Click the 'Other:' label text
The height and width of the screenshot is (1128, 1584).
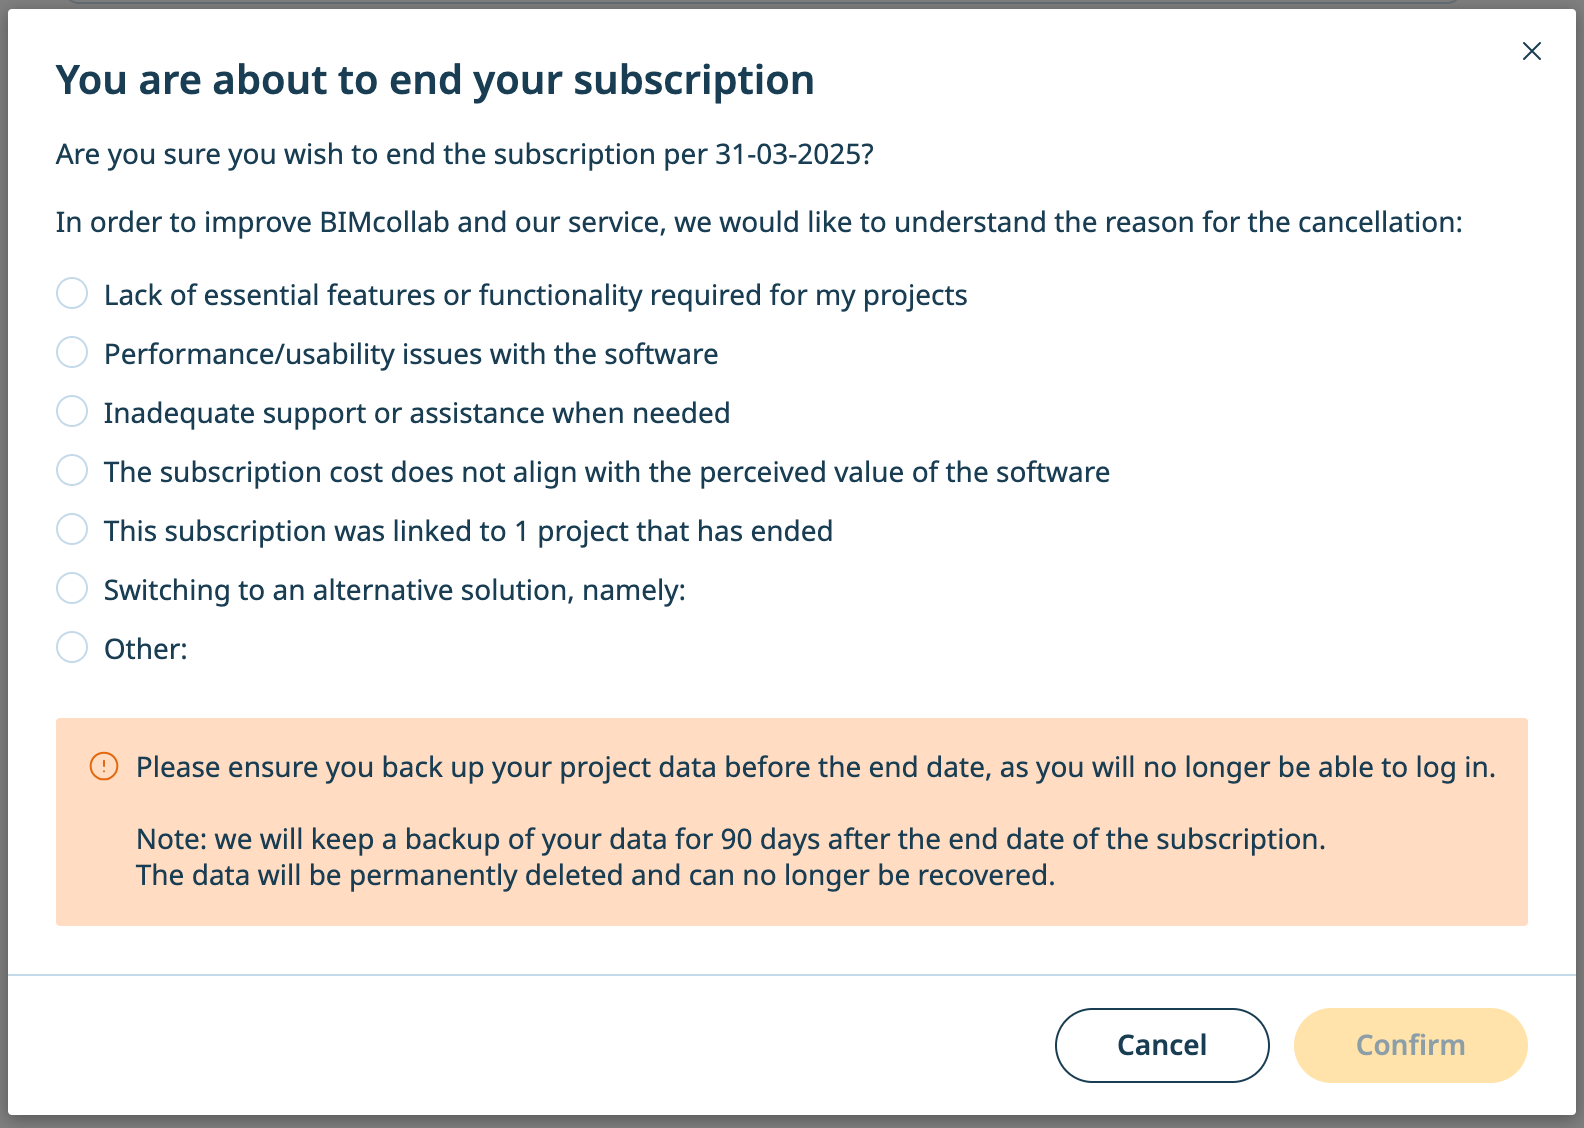[x=146, y=649]
